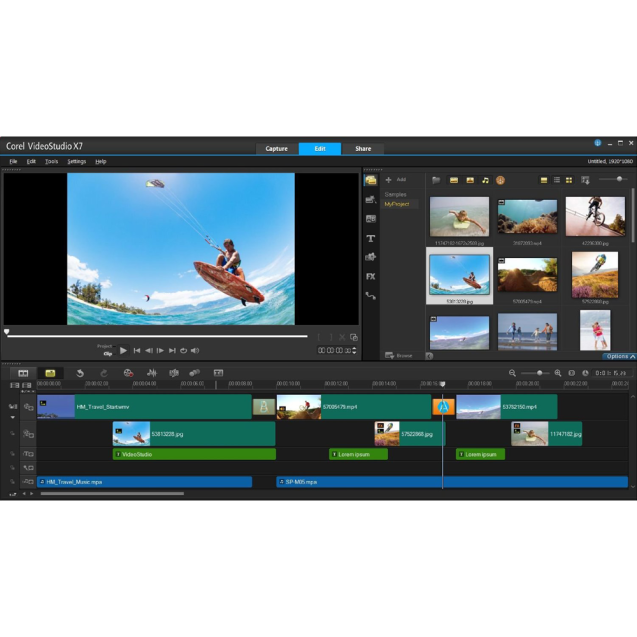Click the Undo arrow in timeline toolbar
Image resolution: width=637 pixels, height=637 pixels.
tap(81, 373)
